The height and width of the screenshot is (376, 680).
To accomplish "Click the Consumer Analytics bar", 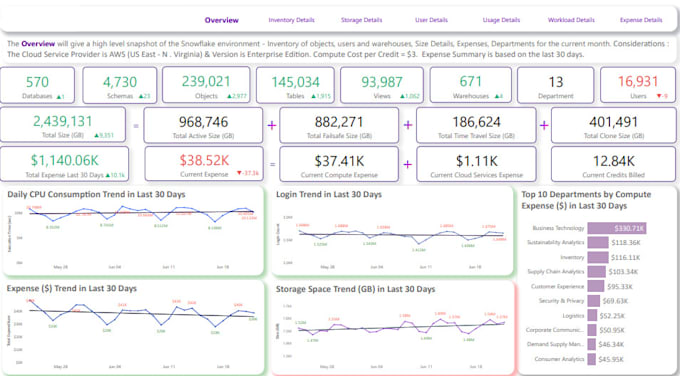I will (x=591, y=359).
